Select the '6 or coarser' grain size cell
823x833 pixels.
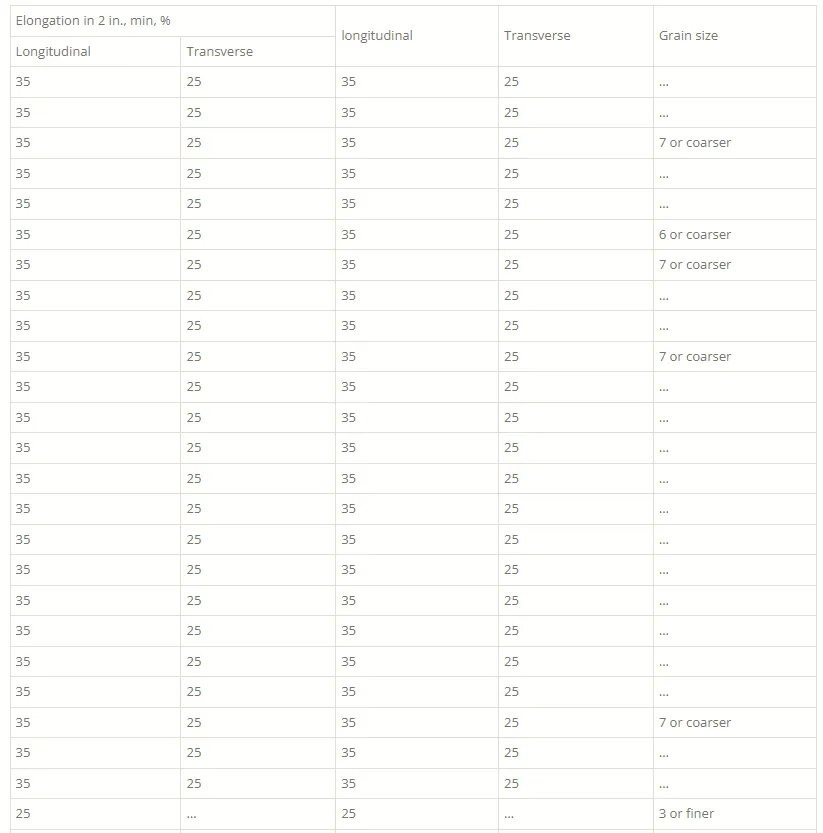tap(695, 234)
